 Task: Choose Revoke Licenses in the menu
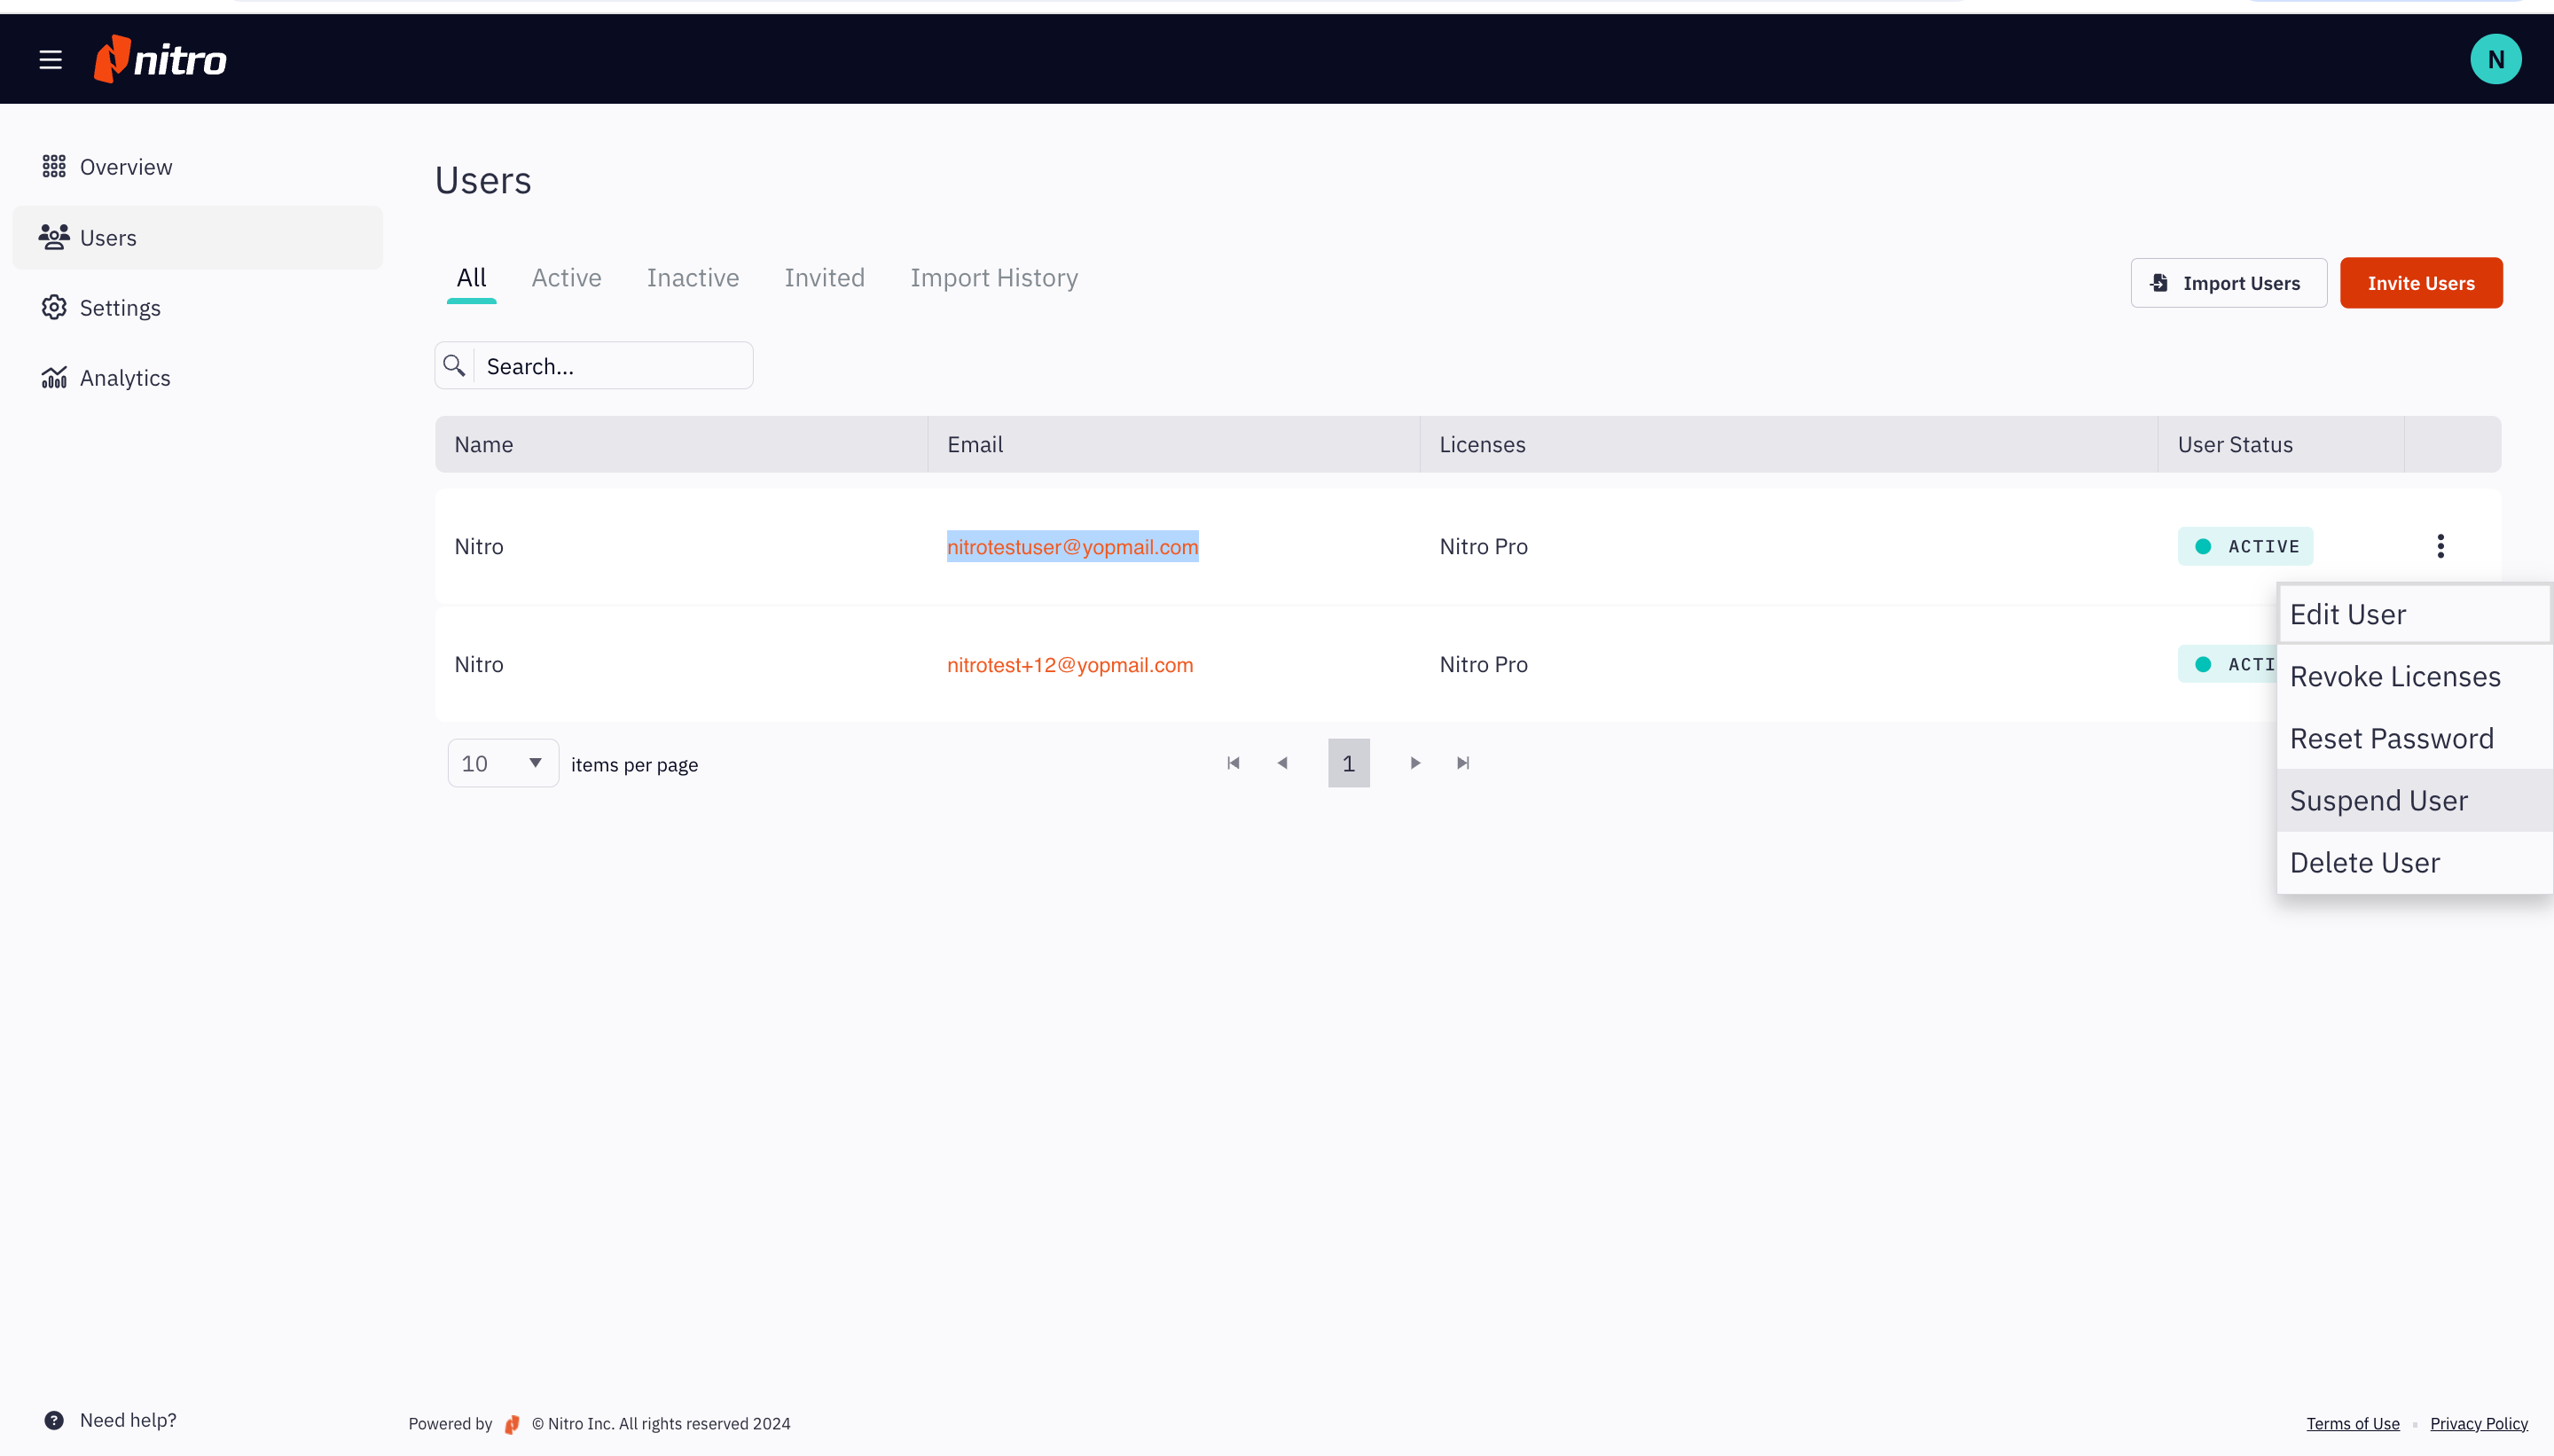(x=2394, y=677)
